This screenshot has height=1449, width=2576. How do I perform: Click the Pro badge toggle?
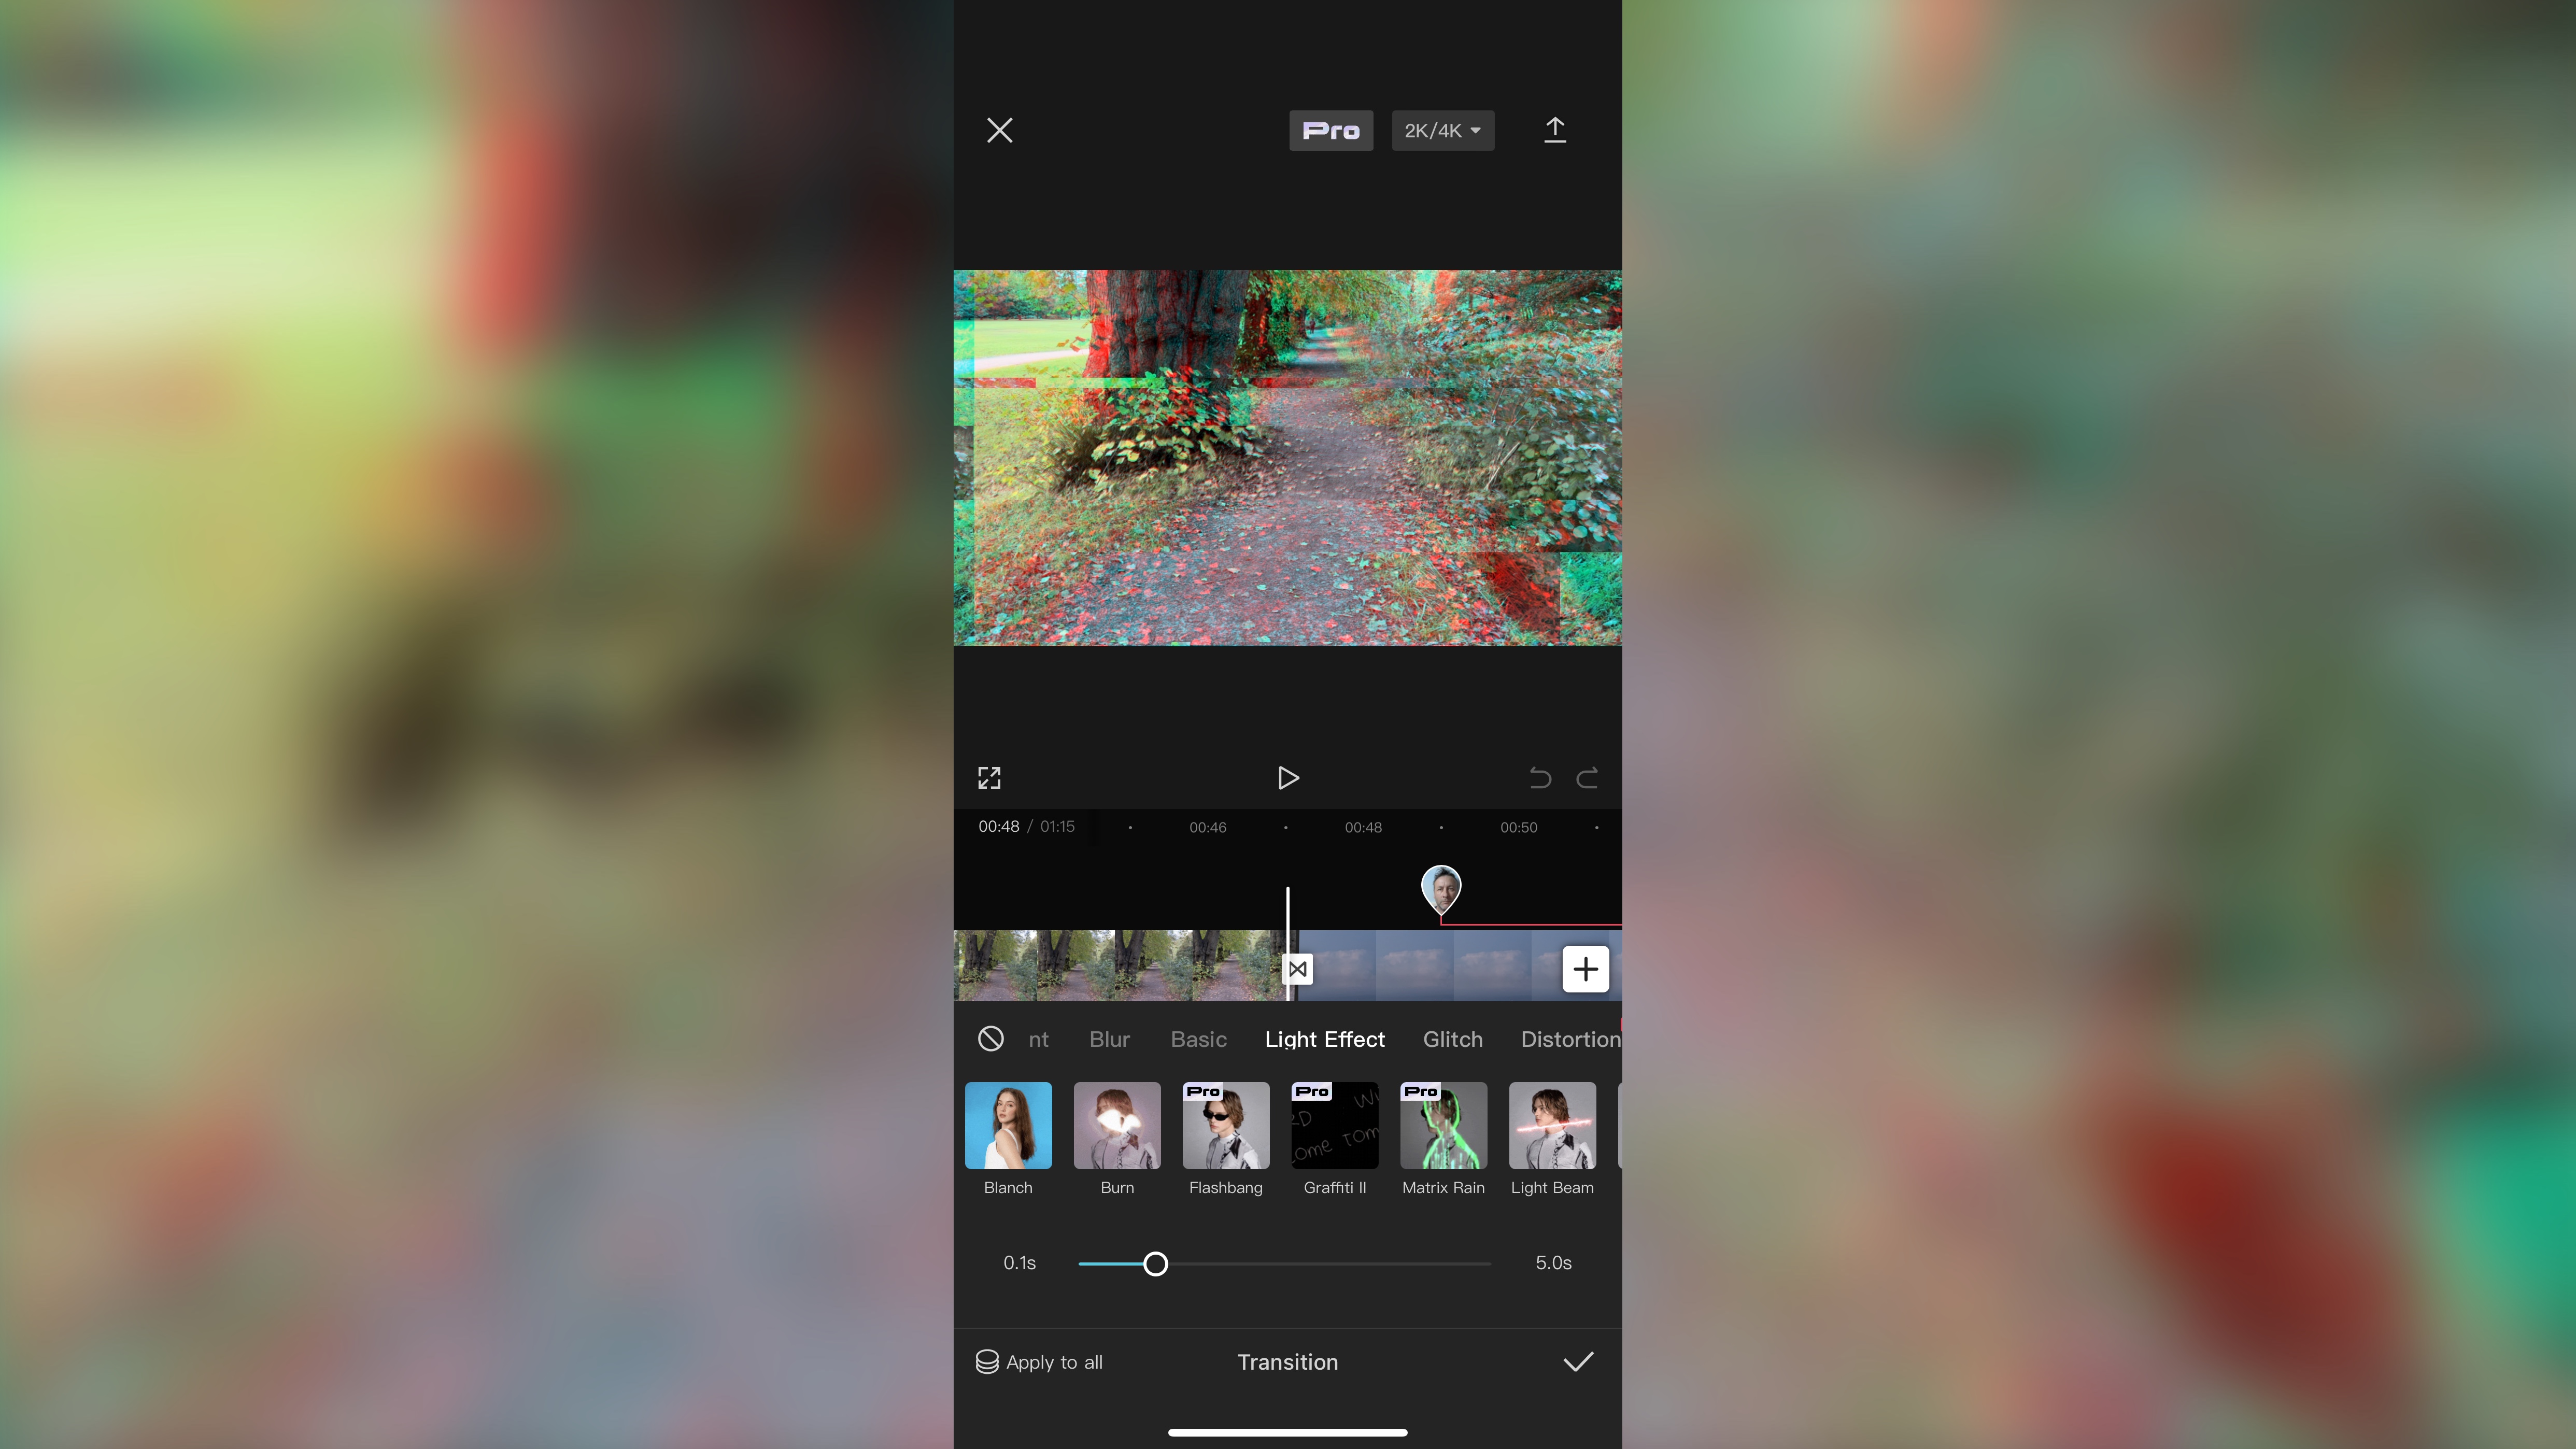click(1331, 129)
